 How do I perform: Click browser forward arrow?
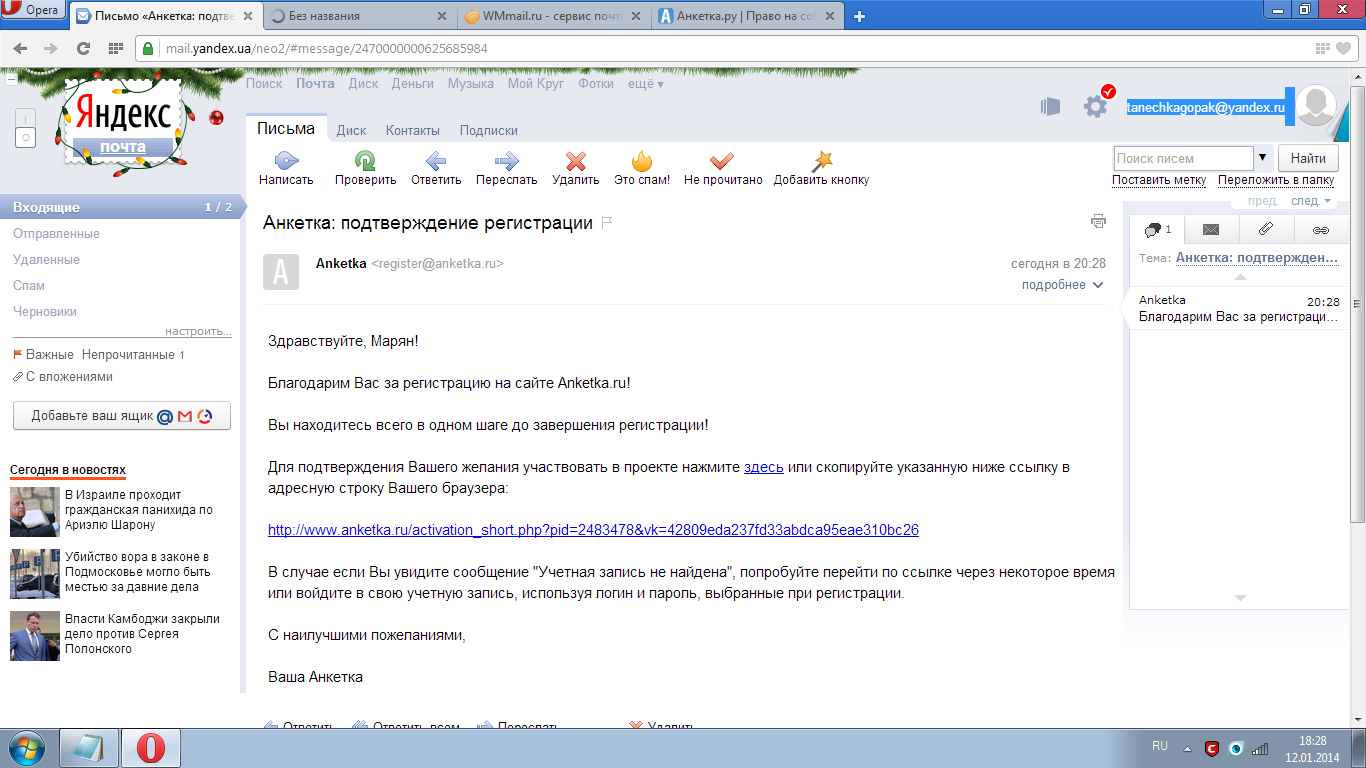click(52, 49)
